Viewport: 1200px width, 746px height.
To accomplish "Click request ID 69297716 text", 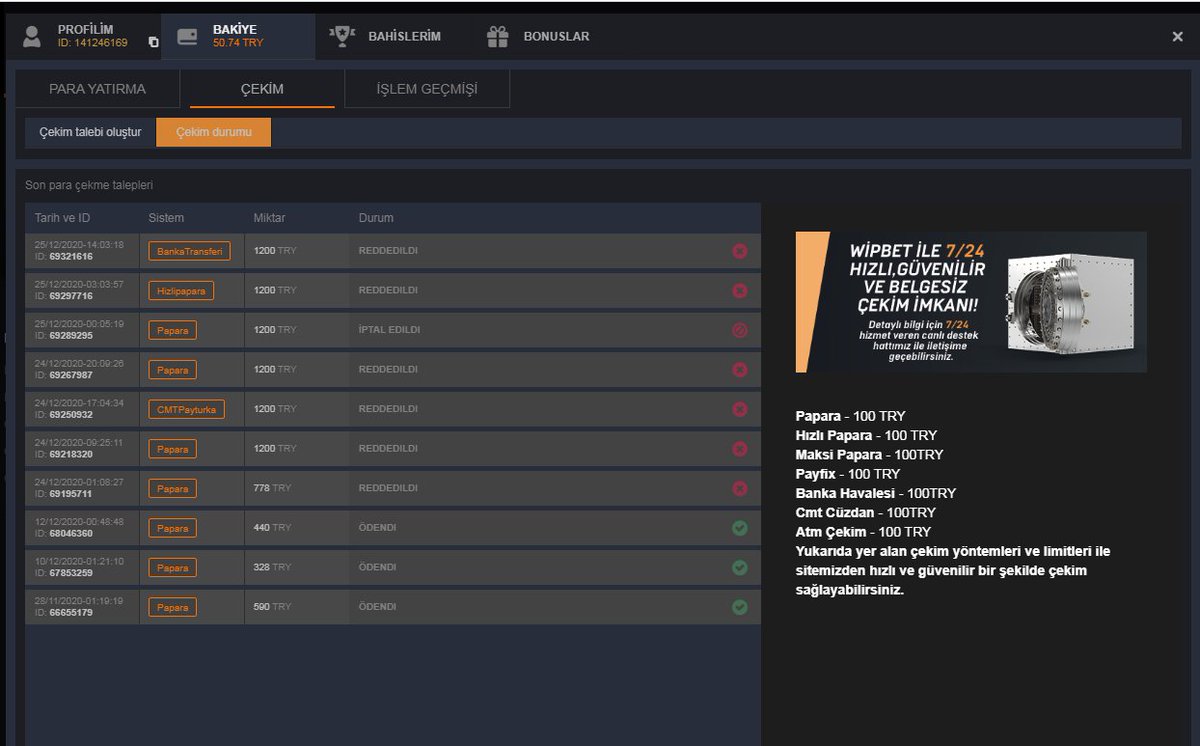I will pyautogui.click(x=63, y=297).
